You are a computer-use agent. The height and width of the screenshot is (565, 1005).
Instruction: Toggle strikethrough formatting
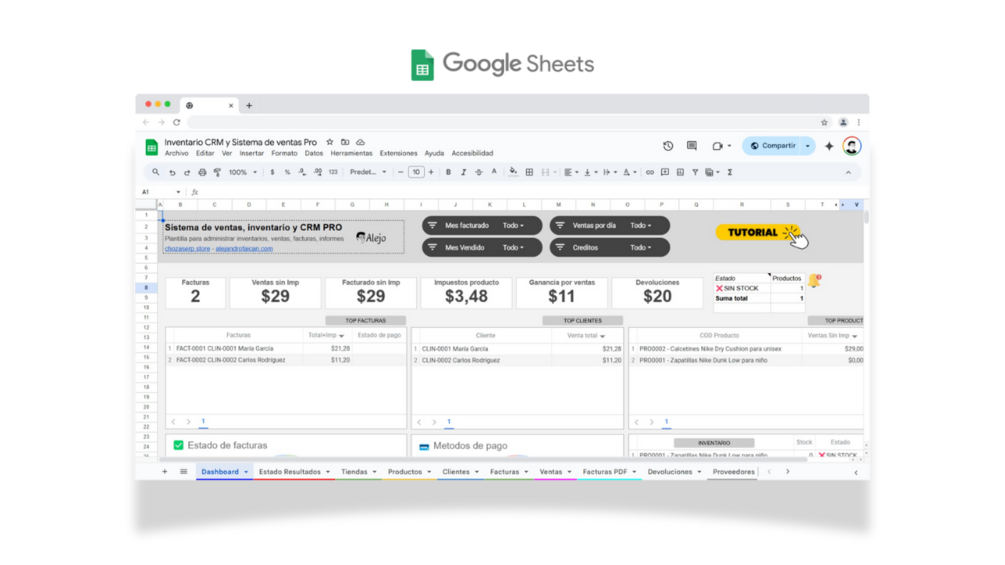(479, 172)
